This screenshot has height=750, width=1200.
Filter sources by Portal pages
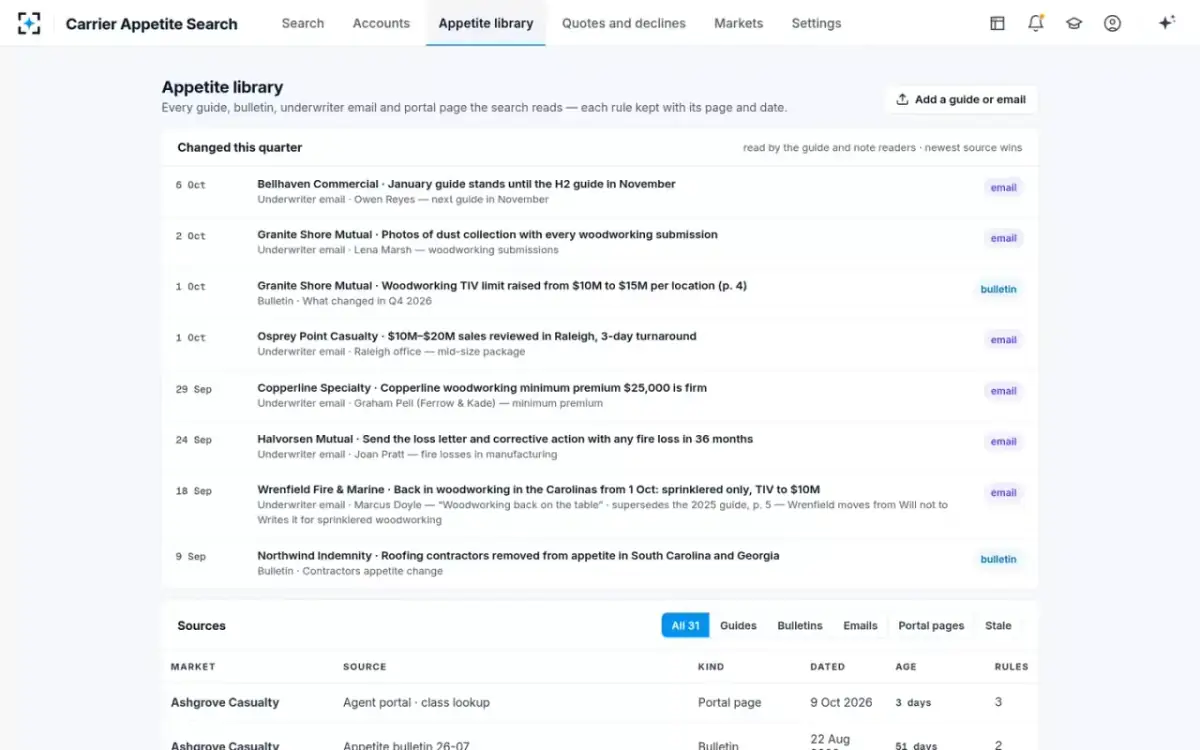point(931,625)
